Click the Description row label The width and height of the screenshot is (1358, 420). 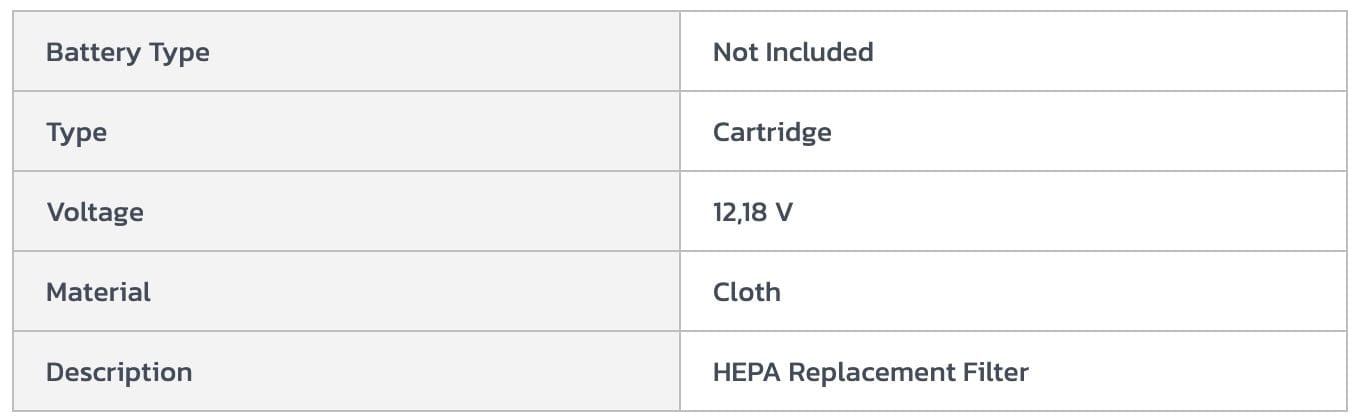[x=119, y=372]
